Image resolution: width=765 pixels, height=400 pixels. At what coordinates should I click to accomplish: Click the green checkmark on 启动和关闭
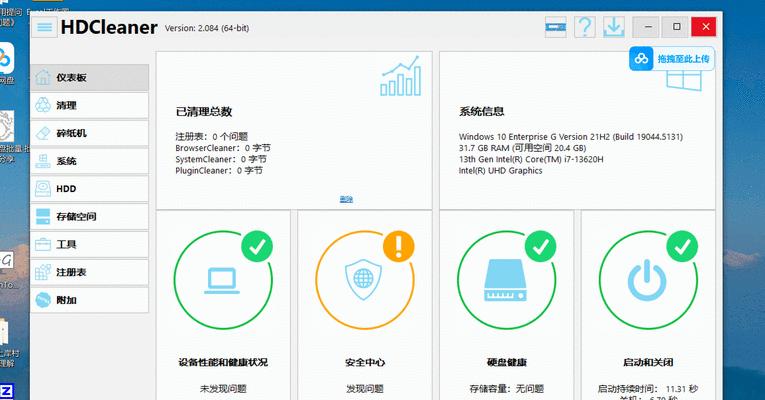(682, 246)
